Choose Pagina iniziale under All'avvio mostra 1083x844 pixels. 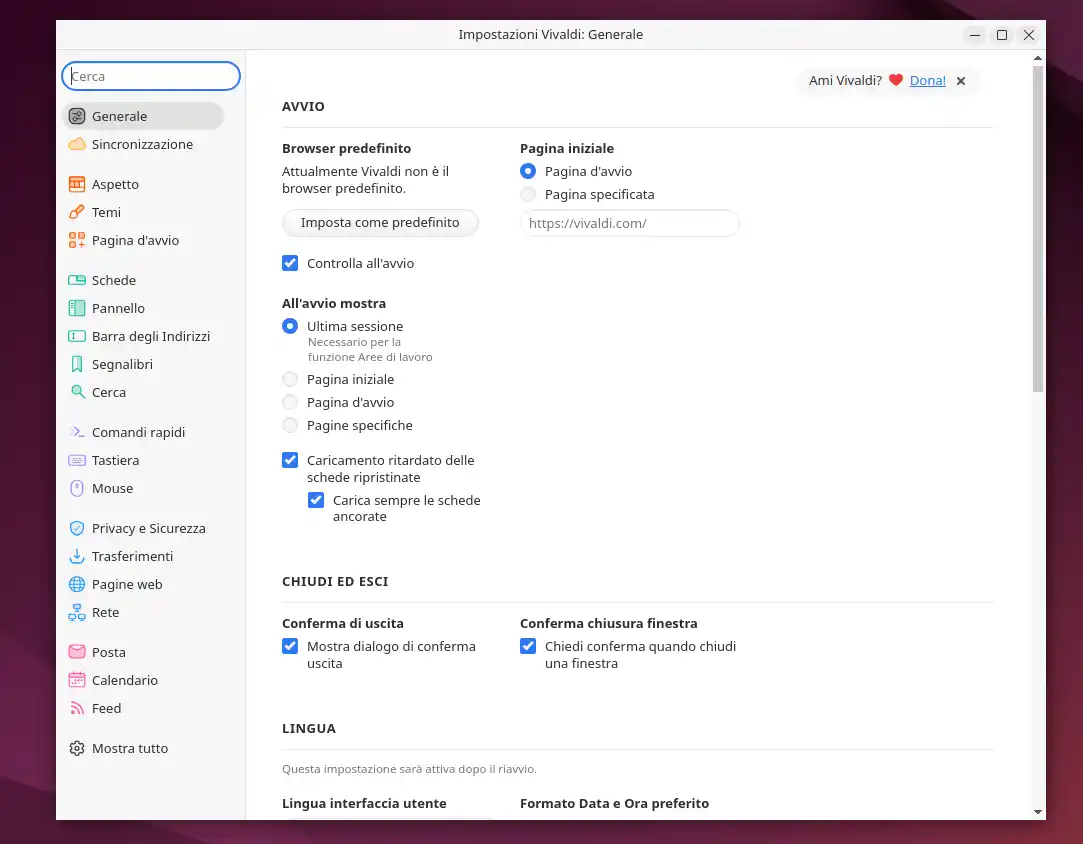[x=290, y=379]
